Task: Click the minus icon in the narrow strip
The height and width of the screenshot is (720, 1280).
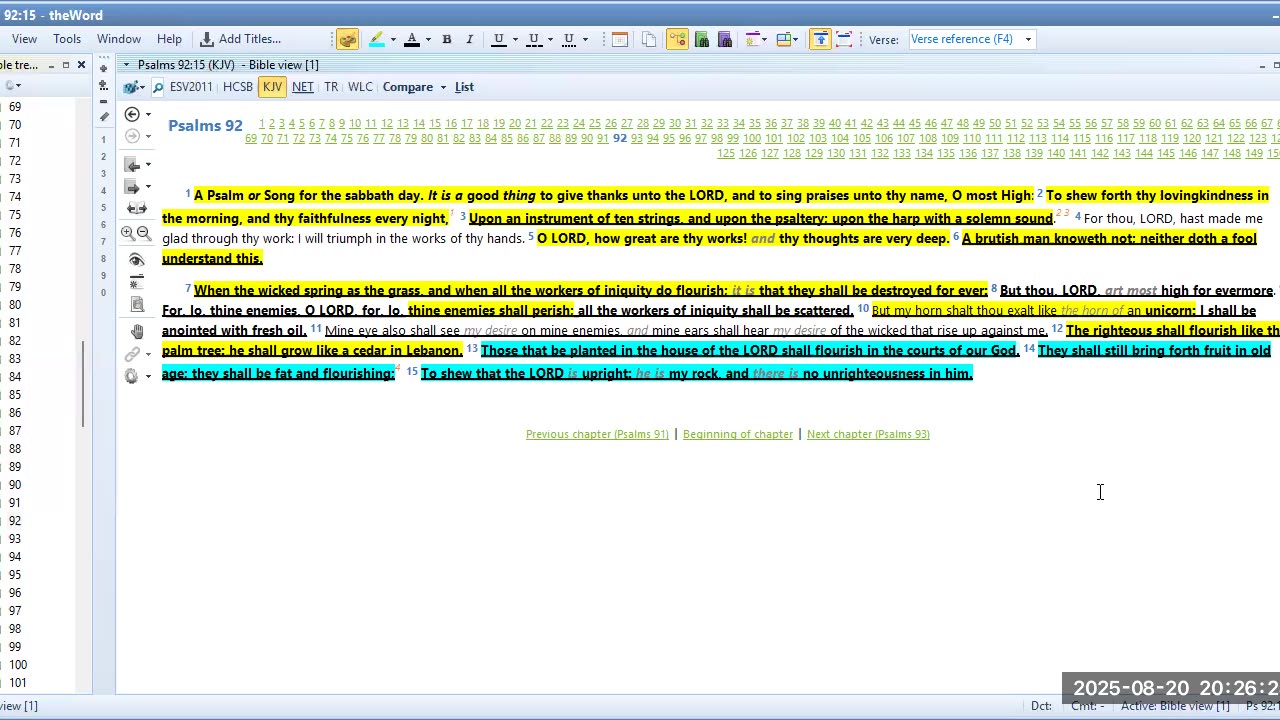Action: (103, 101)
